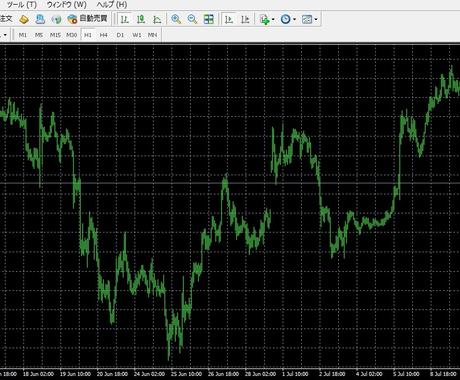Open the MetaEditor yellow book icon
The height and width of the screenshot is (380, 460).
pos(24,19)
